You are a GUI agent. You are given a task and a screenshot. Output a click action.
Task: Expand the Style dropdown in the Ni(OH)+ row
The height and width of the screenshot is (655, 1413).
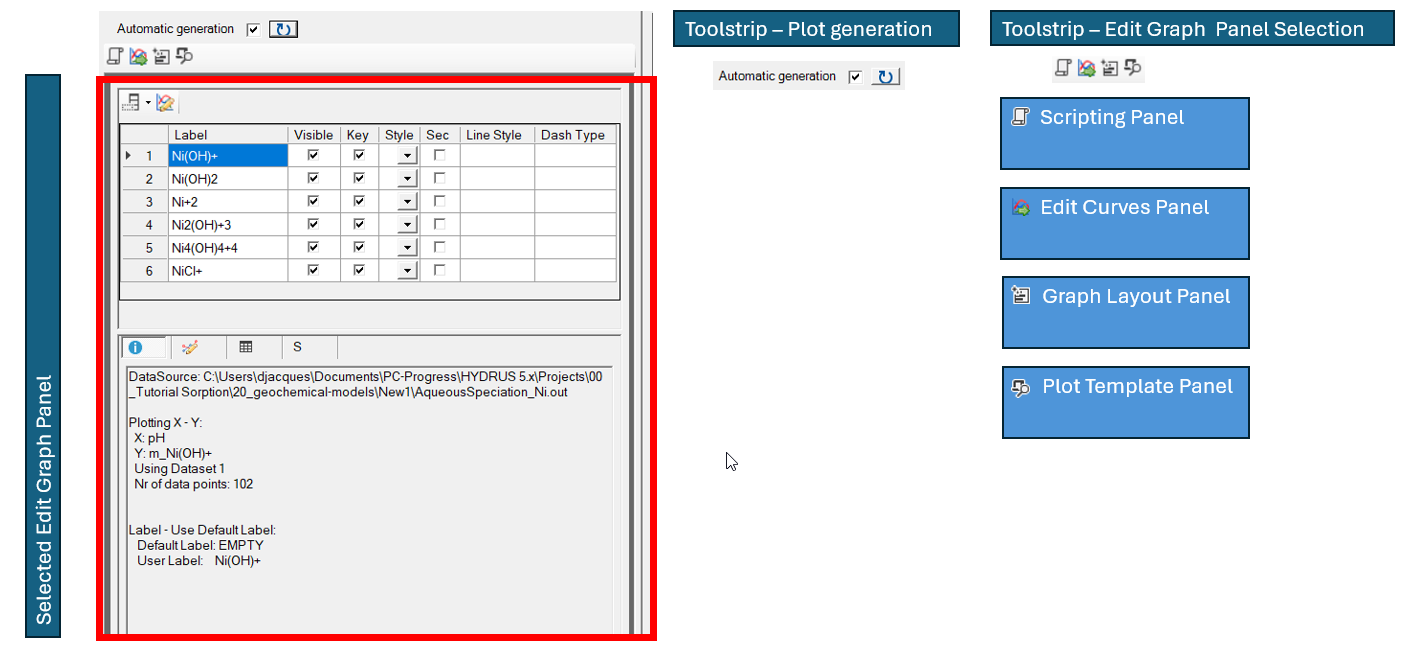pyautogui.click(x=406, y=156)
